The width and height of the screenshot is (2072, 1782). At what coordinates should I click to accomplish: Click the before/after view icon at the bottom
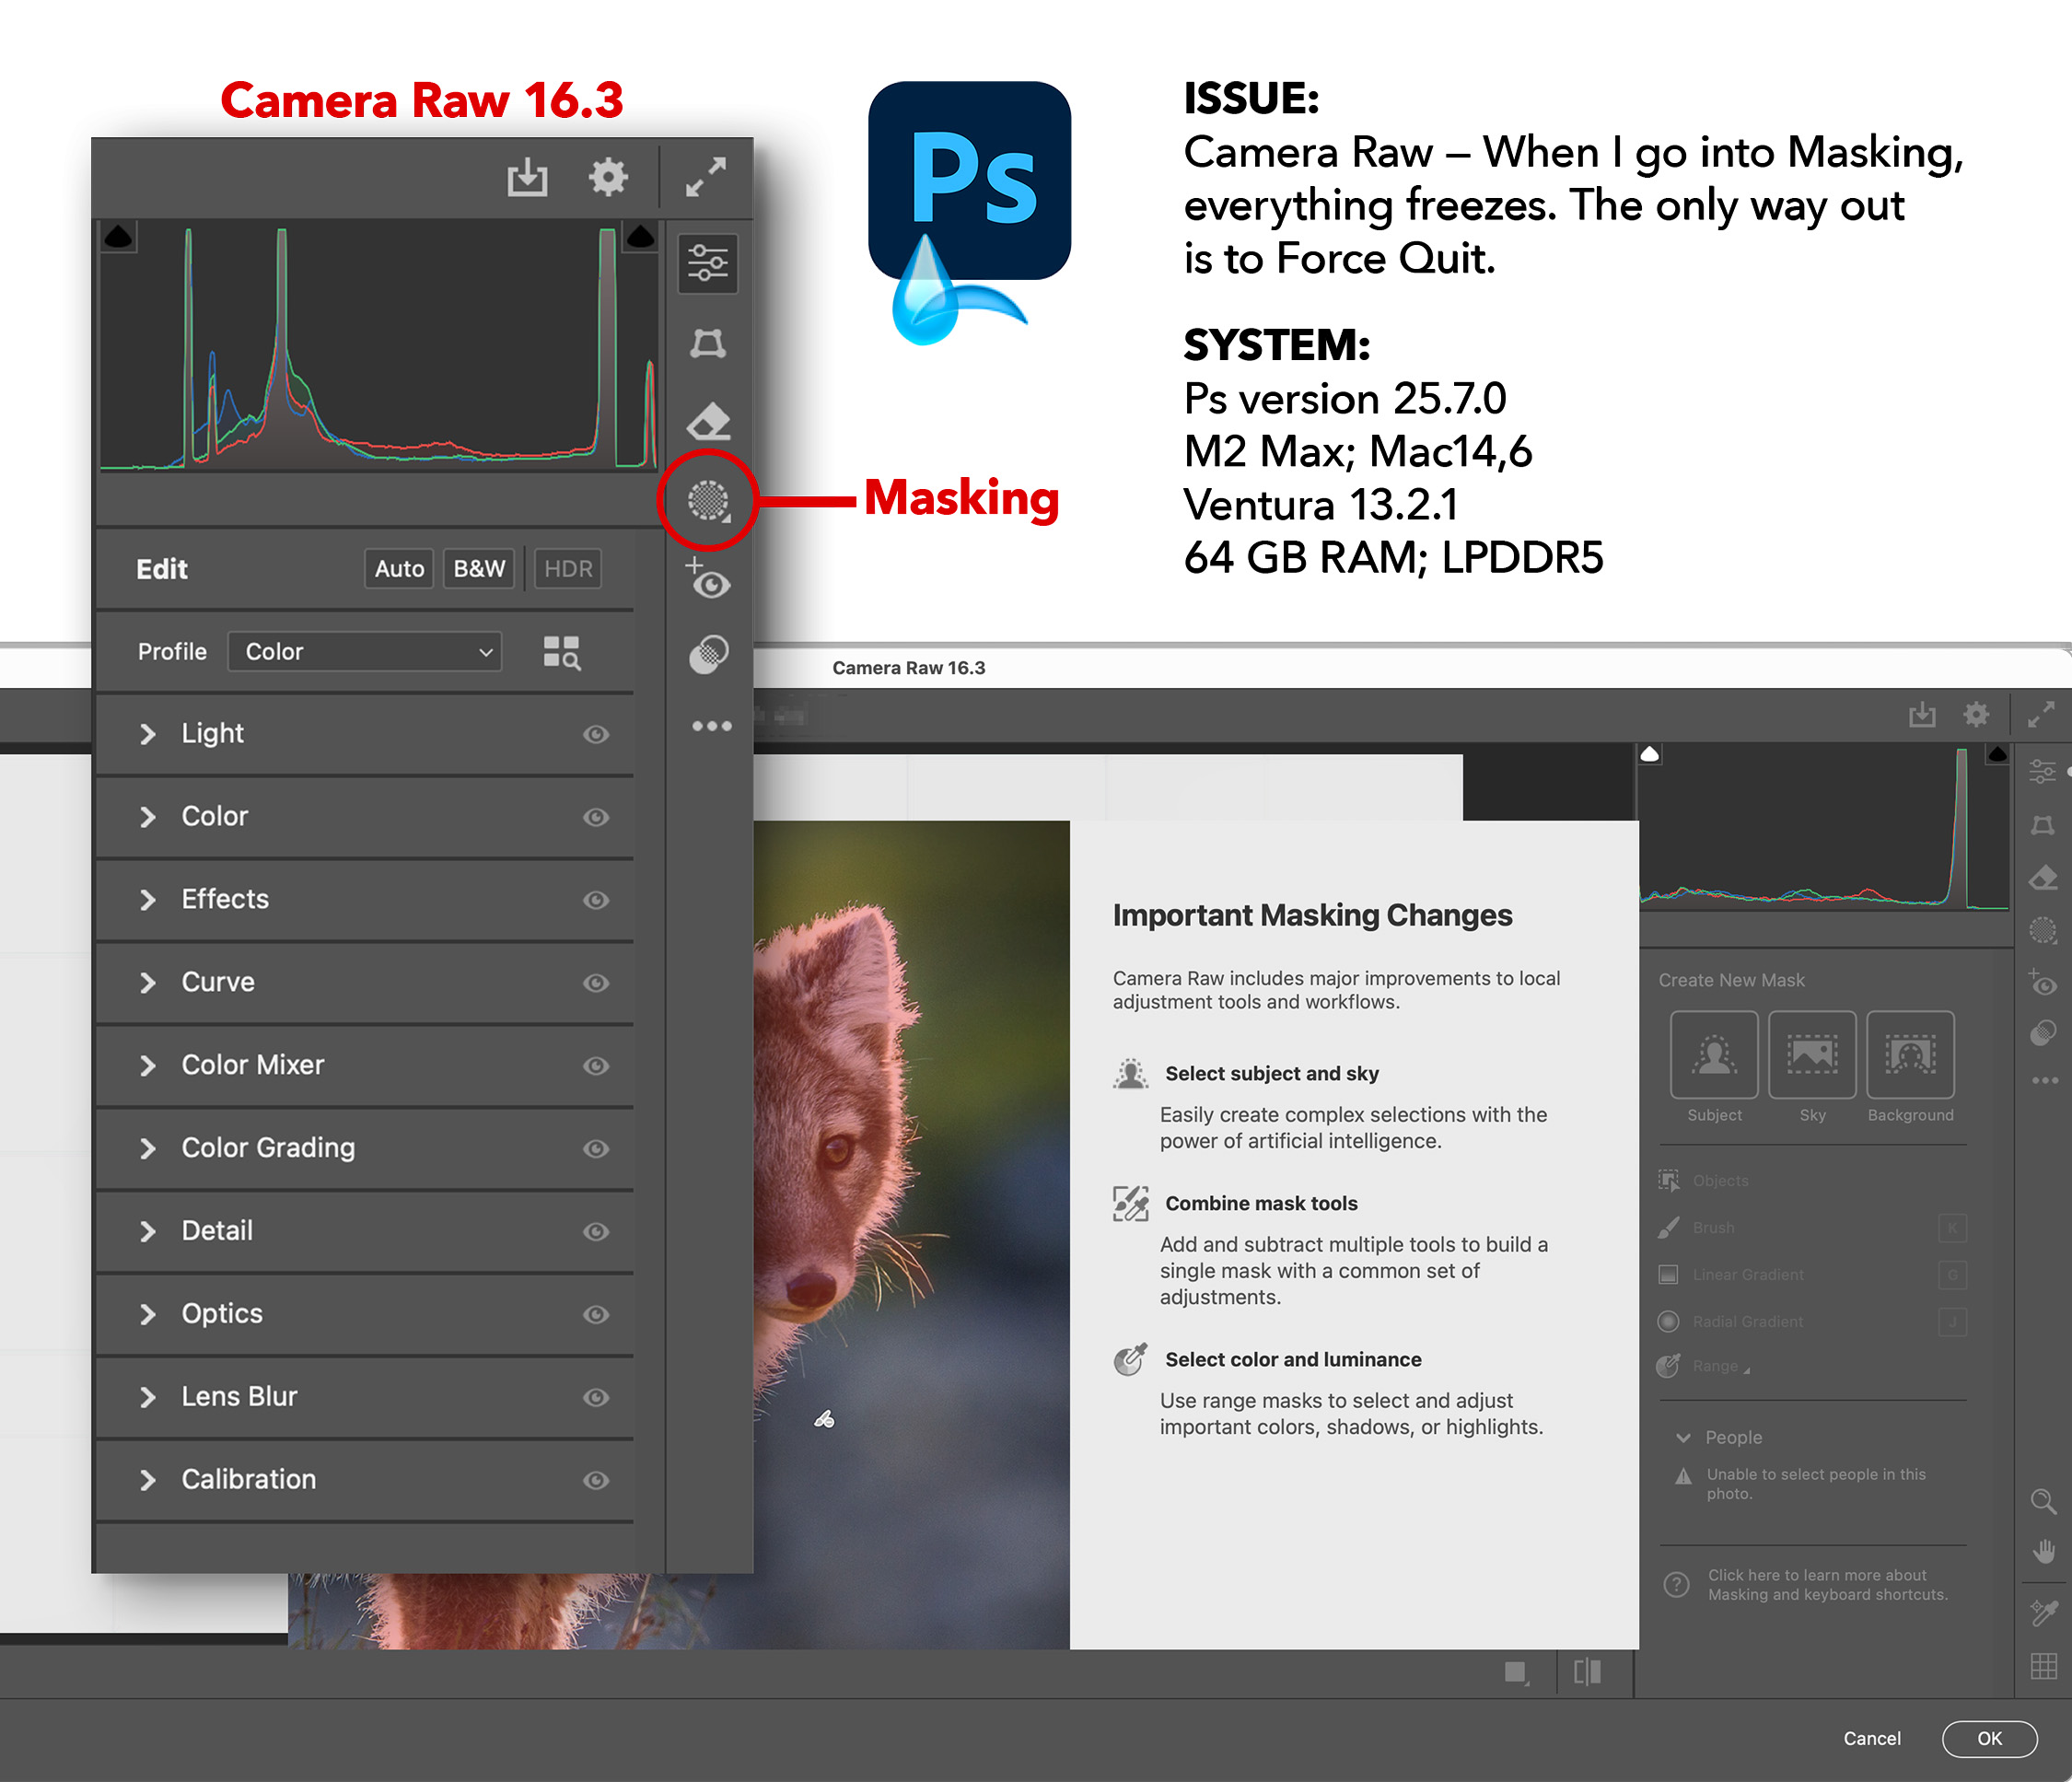click(x=1588, y=1672)
